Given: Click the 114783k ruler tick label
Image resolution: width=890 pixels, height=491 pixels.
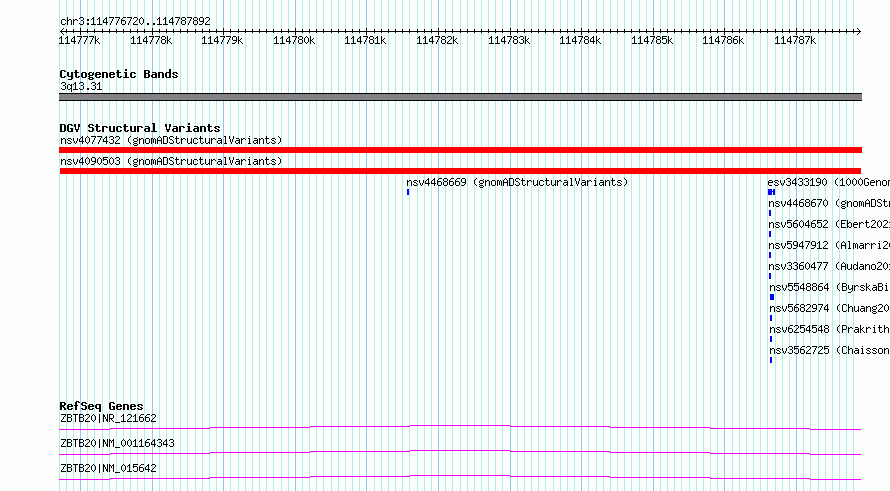Looking at the screenshot, I should 509,40.
